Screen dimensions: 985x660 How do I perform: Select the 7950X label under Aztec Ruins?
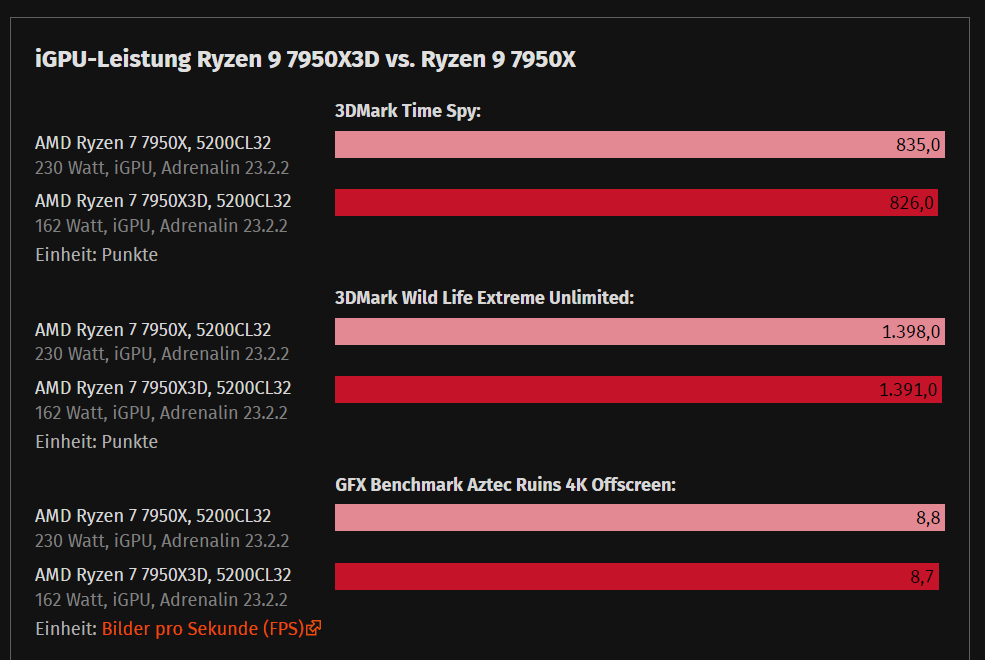tap(153, 516)
